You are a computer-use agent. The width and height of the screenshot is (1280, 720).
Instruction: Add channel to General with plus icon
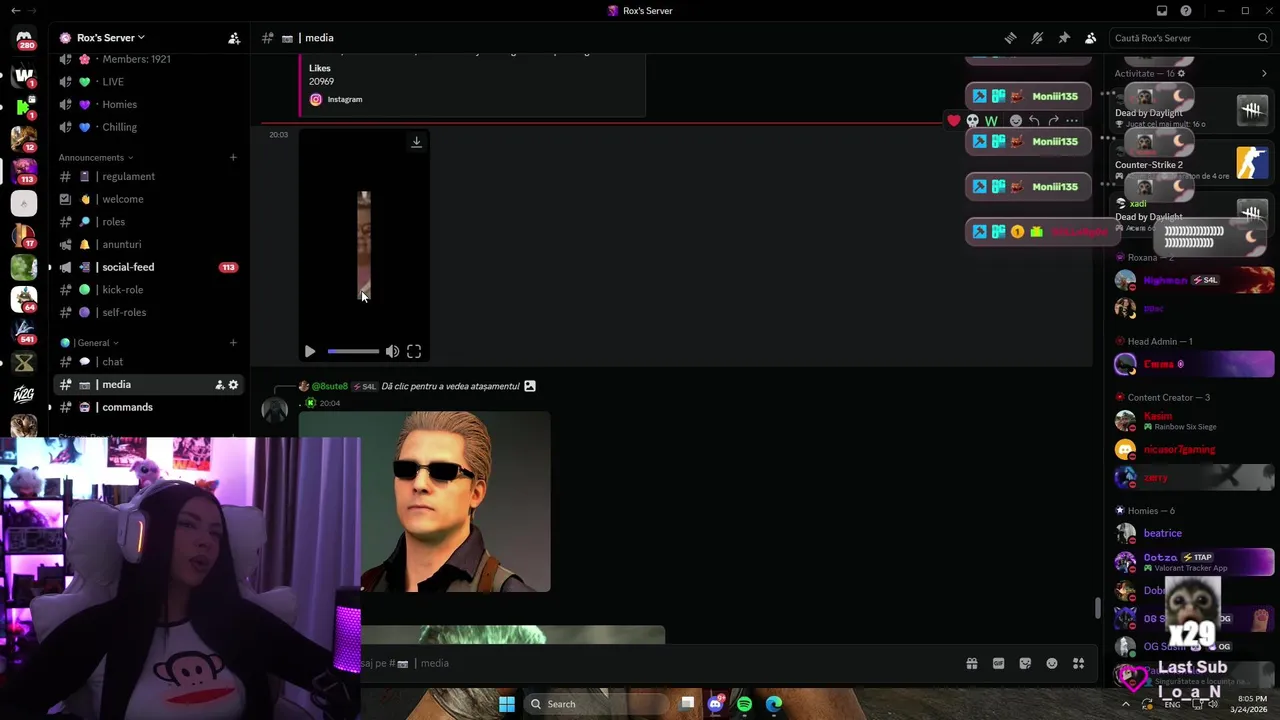(233, 343)
